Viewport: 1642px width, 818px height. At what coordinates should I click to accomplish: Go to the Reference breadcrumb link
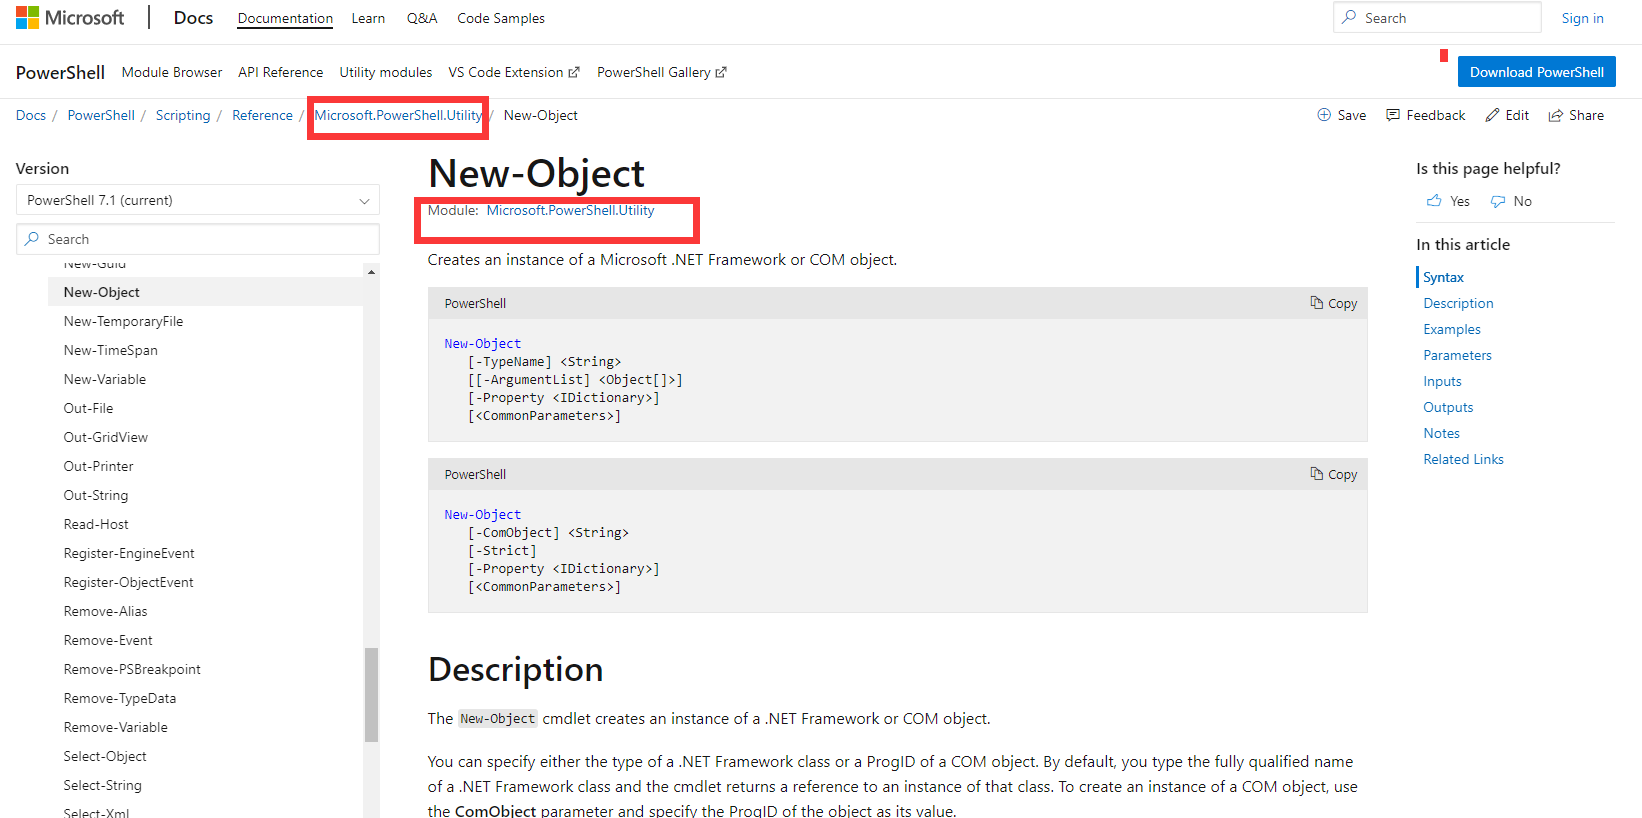tap(262, 115)
